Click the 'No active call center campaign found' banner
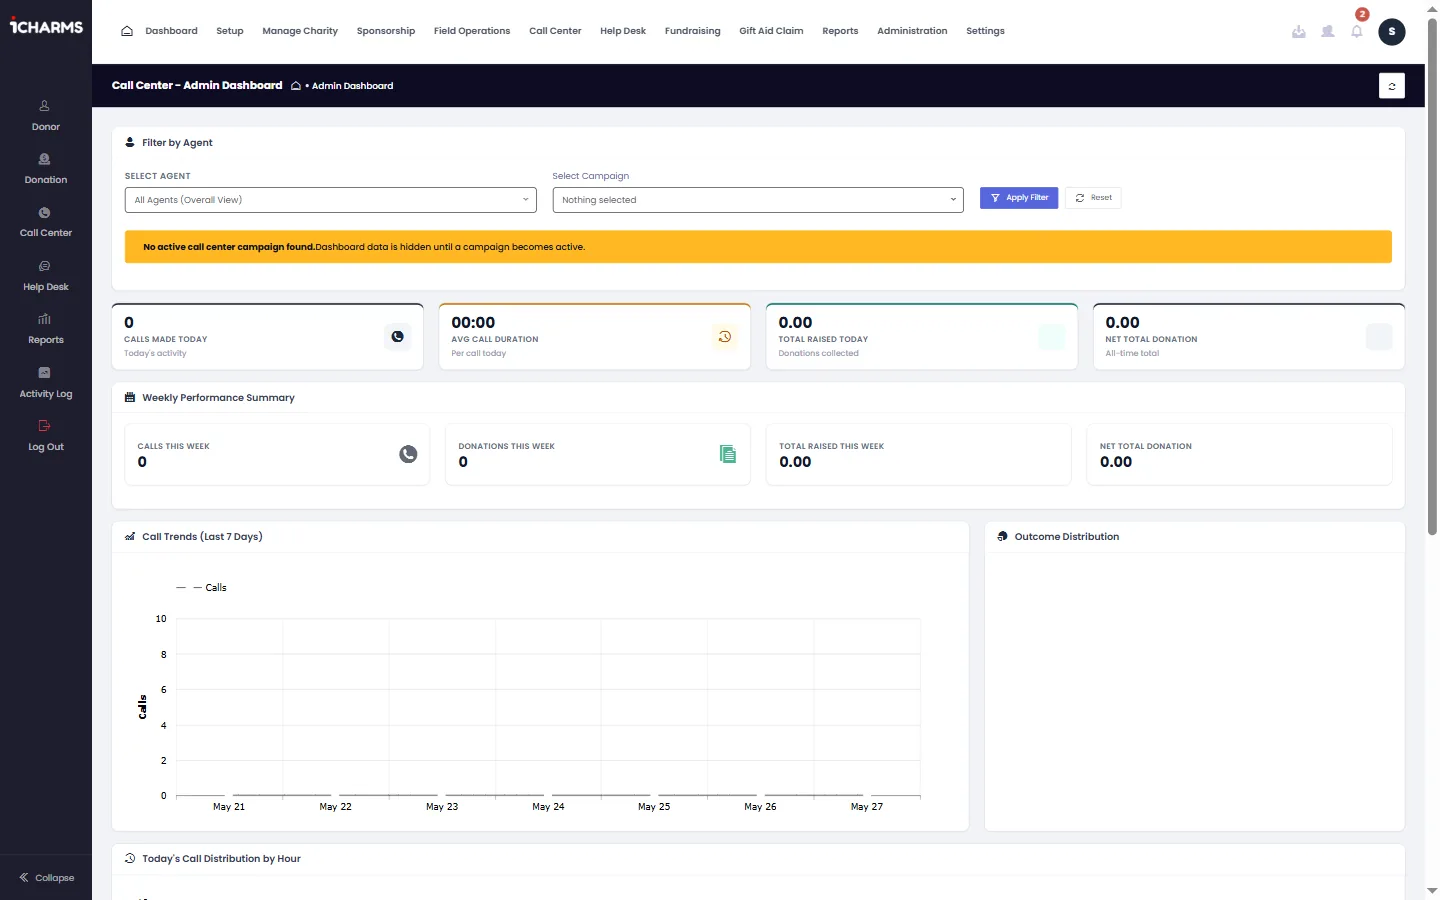 pos(758,247)
